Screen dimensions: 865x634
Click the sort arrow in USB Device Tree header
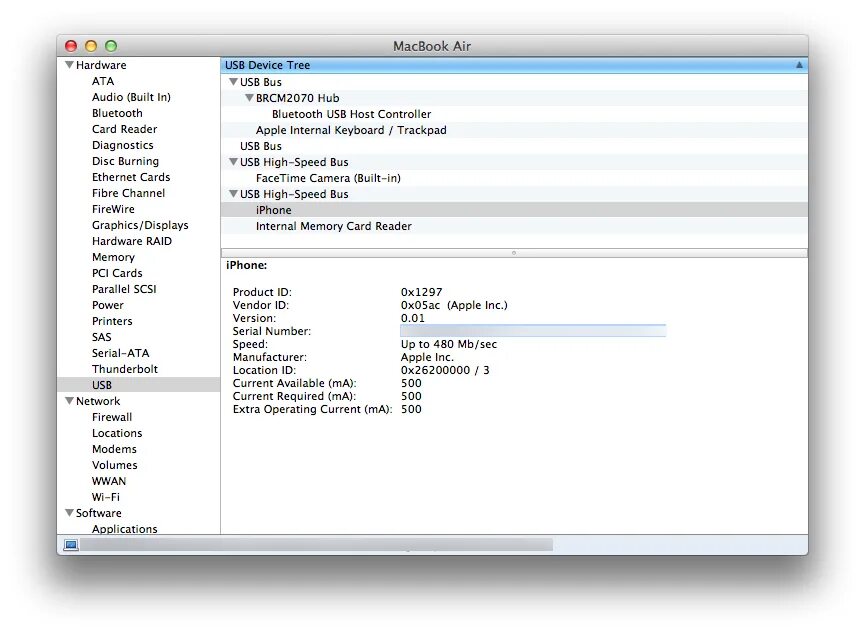799,65
